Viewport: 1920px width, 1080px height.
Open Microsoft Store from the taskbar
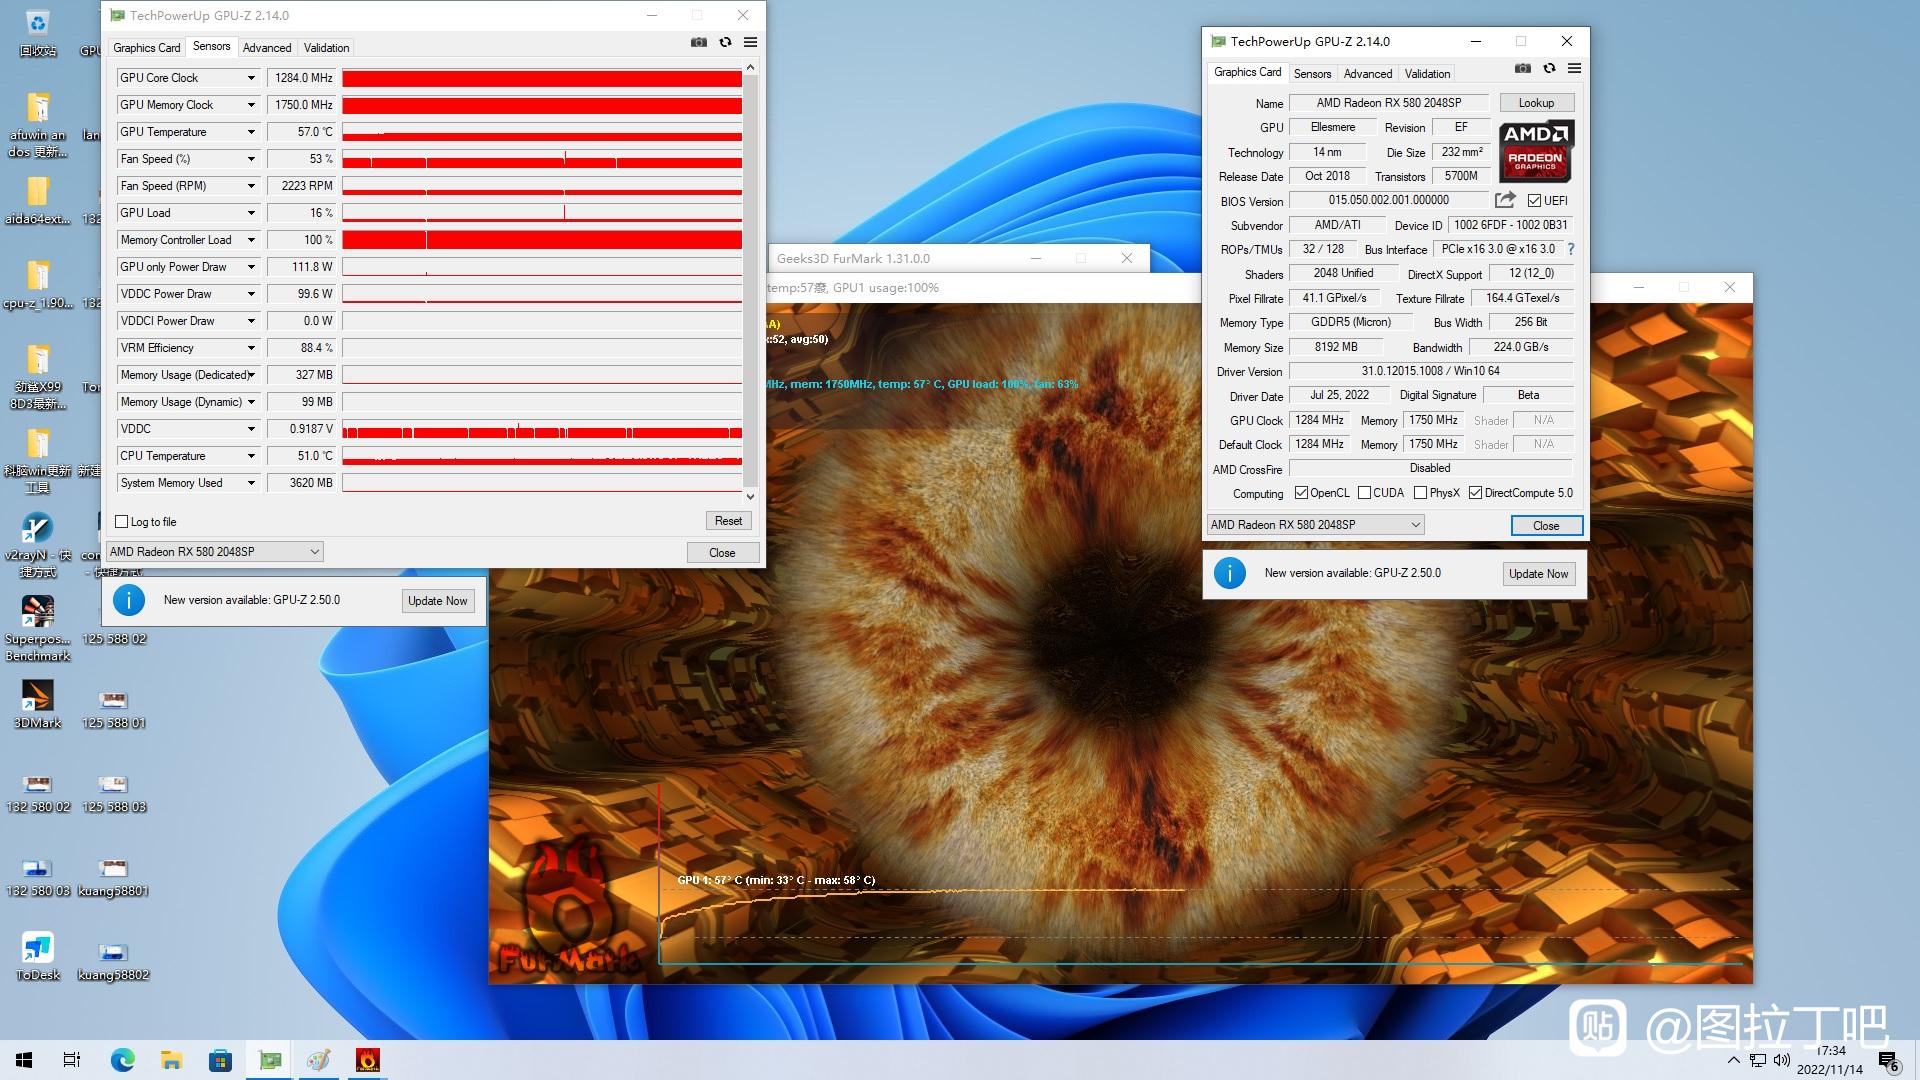[x=220, y=1060]
